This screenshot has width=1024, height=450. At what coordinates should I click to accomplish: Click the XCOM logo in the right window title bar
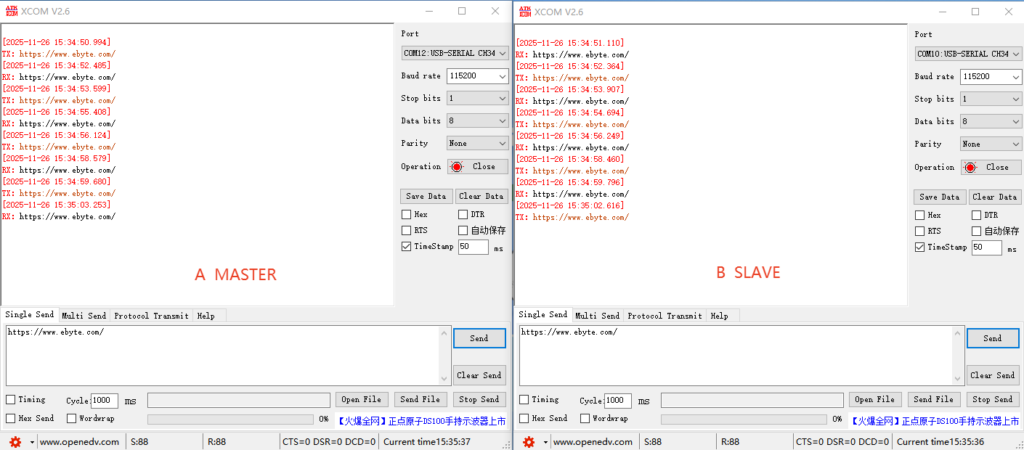[x=524, y=11]
